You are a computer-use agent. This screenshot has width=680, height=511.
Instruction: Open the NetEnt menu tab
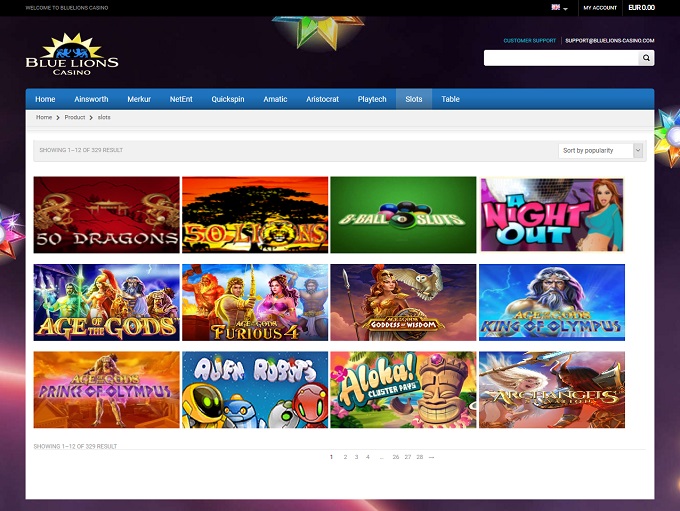(x=181, y=99)
